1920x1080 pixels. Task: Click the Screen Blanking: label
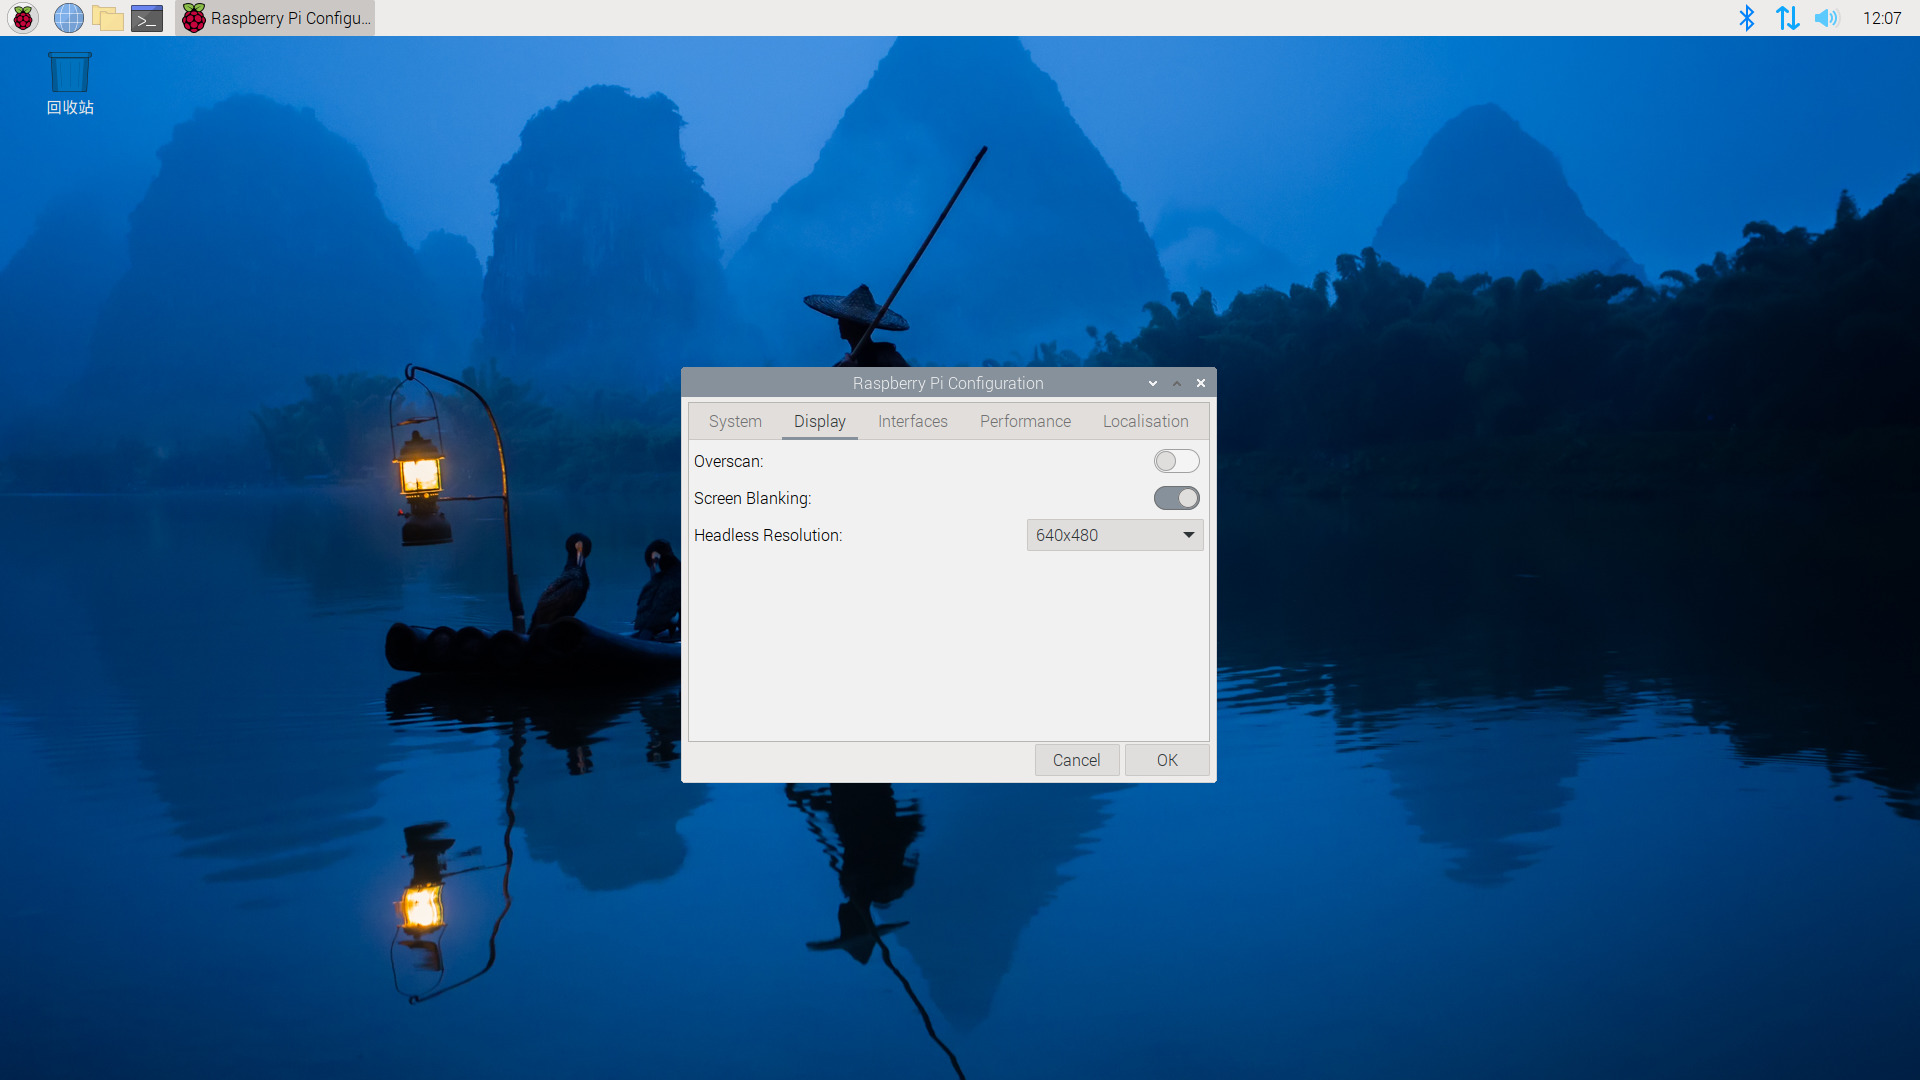click(752, 498)
